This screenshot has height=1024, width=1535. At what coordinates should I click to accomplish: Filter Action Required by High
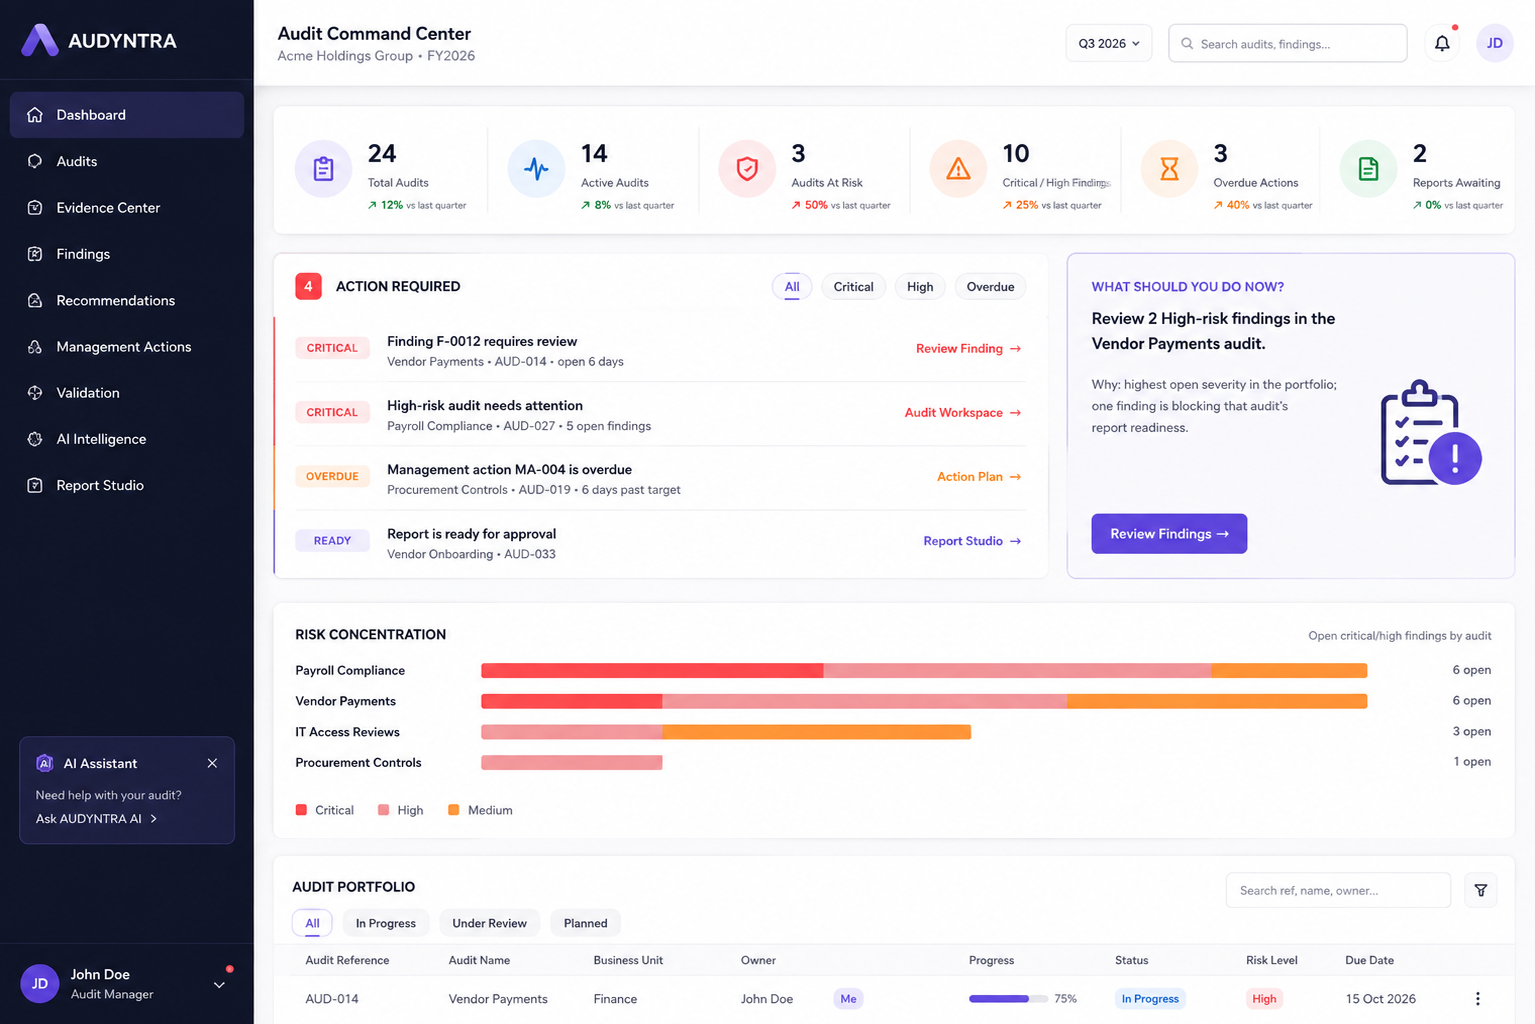[x=920, y=287]
